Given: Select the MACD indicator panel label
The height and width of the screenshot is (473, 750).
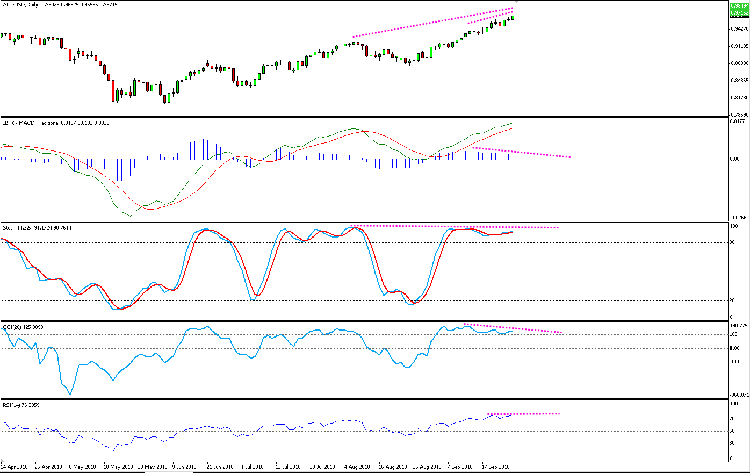Looking at the screenshot, I should pos(56,123).
